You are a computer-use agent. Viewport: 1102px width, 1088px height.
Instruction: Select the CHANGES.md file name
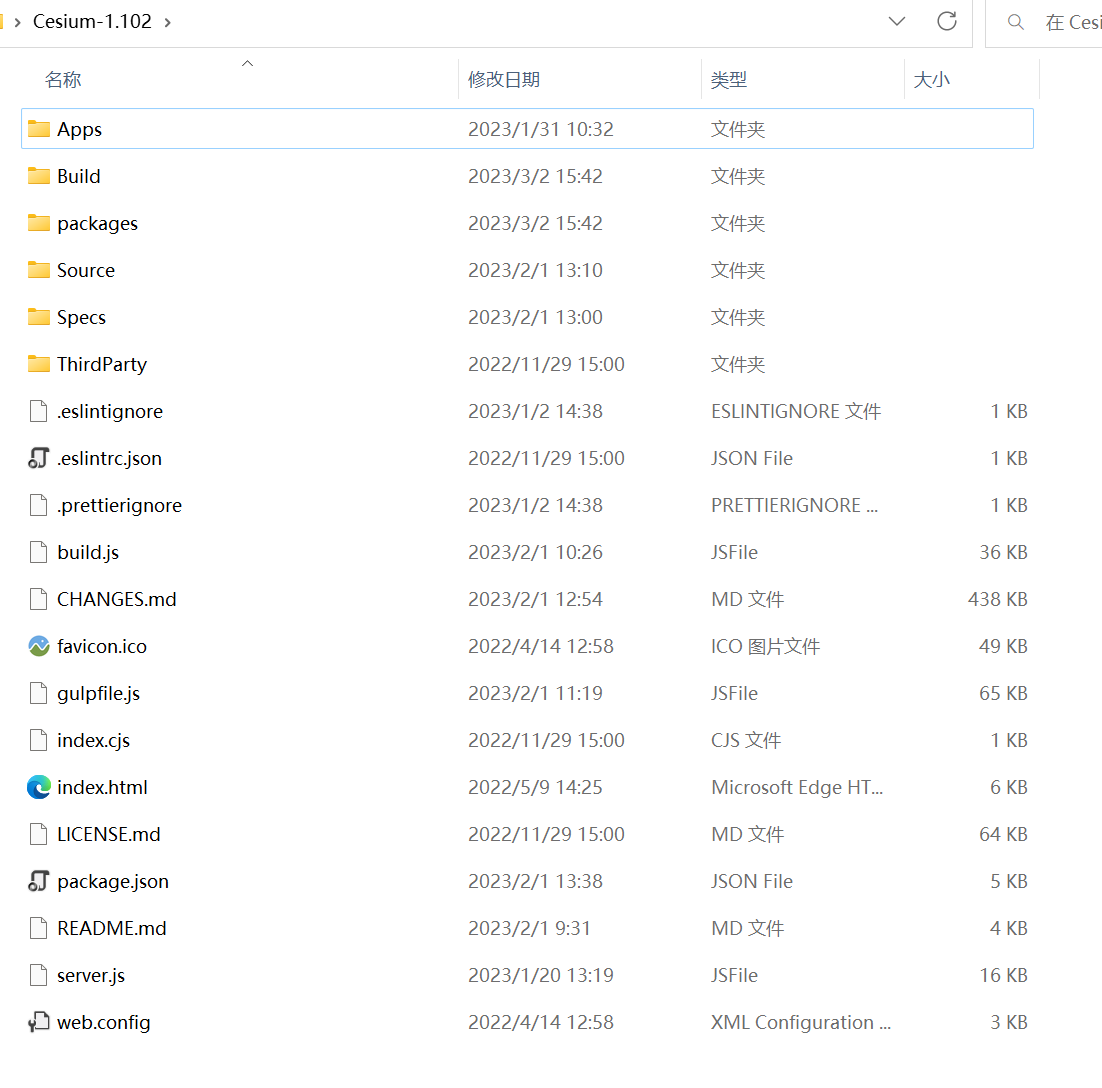click(117, 600)
